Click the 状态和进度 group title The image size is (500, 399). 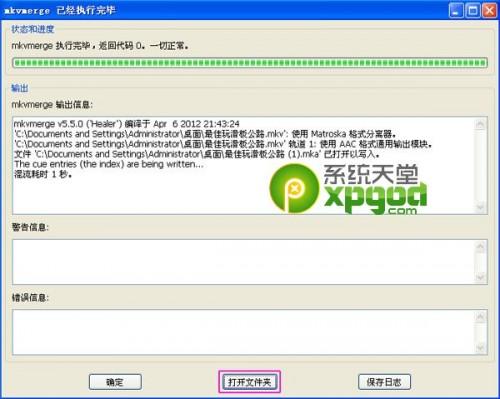[x=33, y=29]
